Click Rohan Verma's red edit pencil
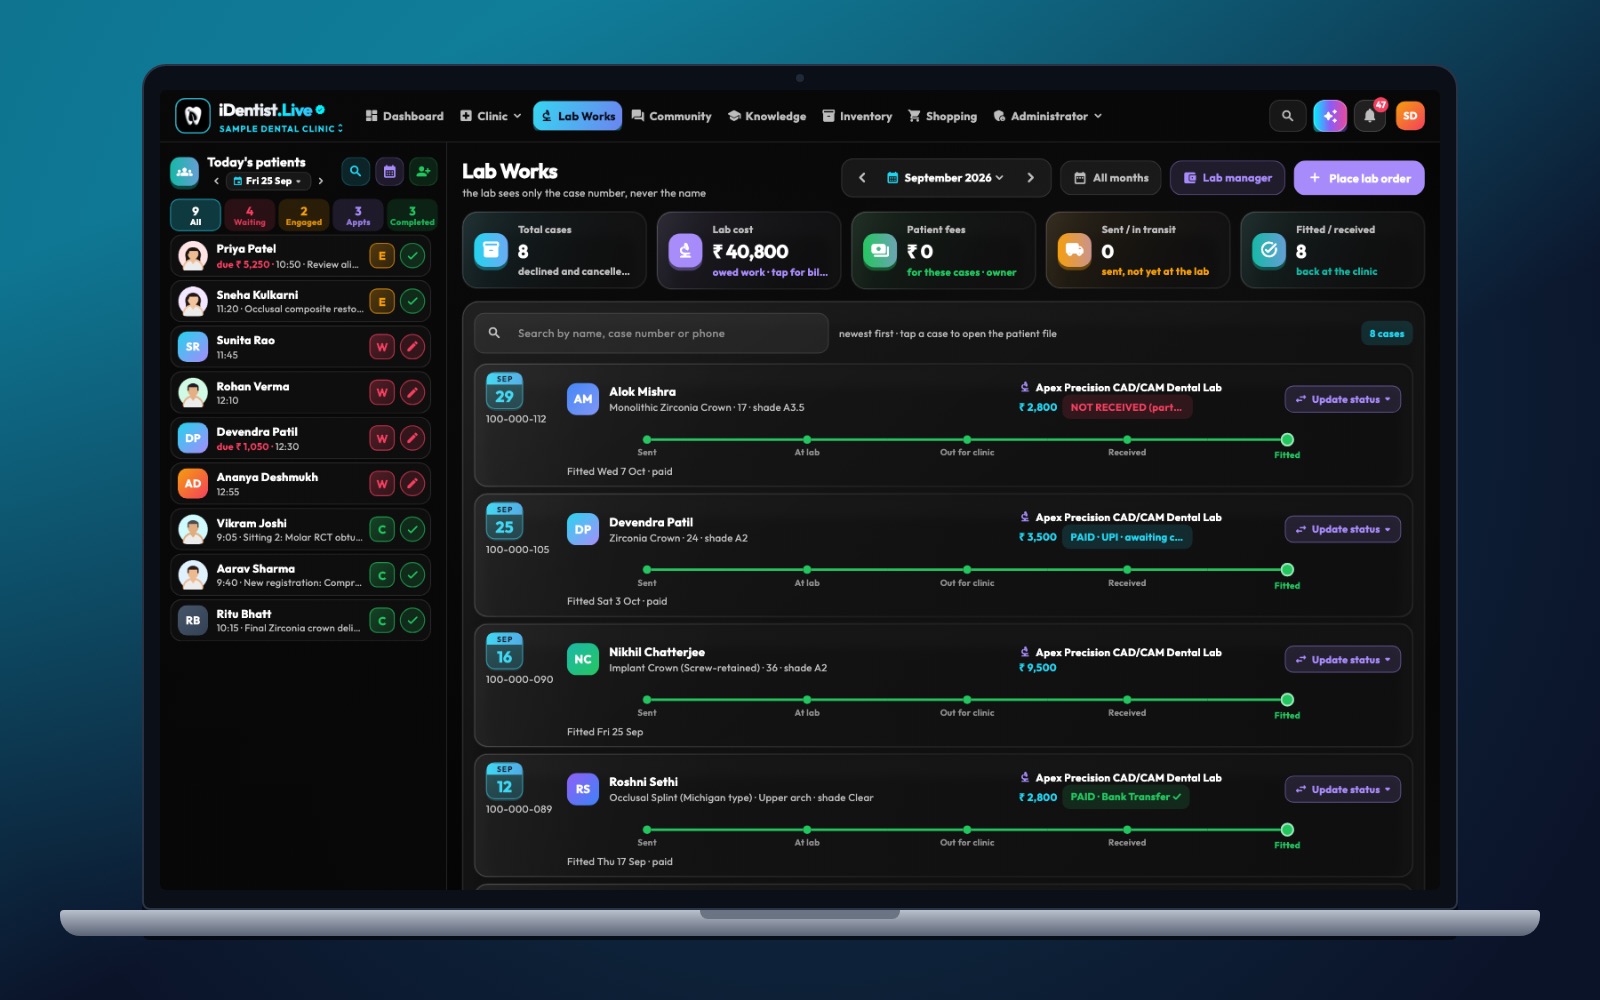Image resolution: width=1600 pixels, height=1000 pixels. pyautogui.click(x=412, y=393)
